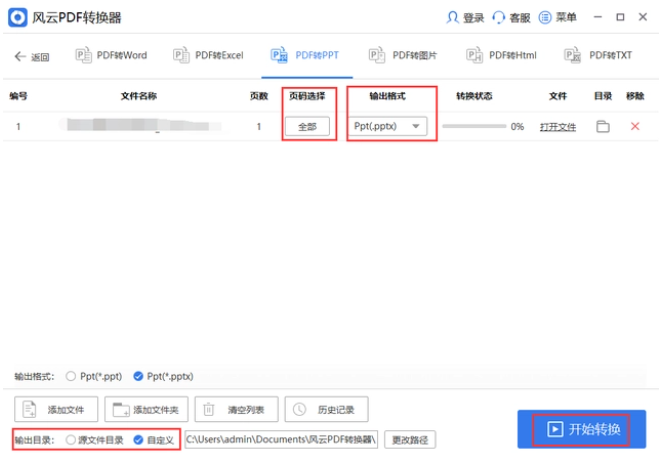Click the output path input field
Image resolution: width=662 pixels, height=460 pixels.
click(281, 440)
